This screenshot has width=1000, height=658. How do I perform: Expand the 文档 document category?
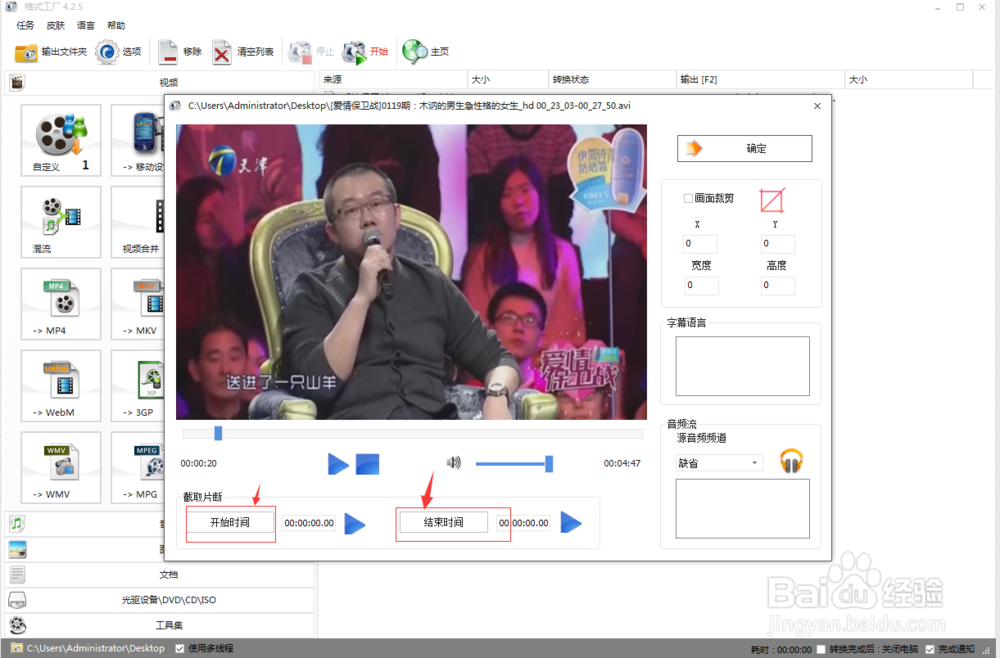pos(159,574)
